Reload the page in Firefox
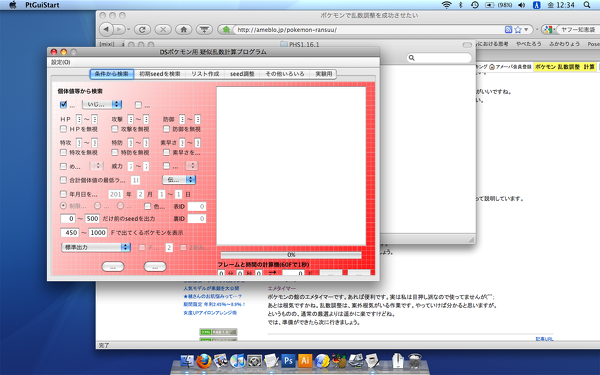Screen dimensions: 600x375 142,29
